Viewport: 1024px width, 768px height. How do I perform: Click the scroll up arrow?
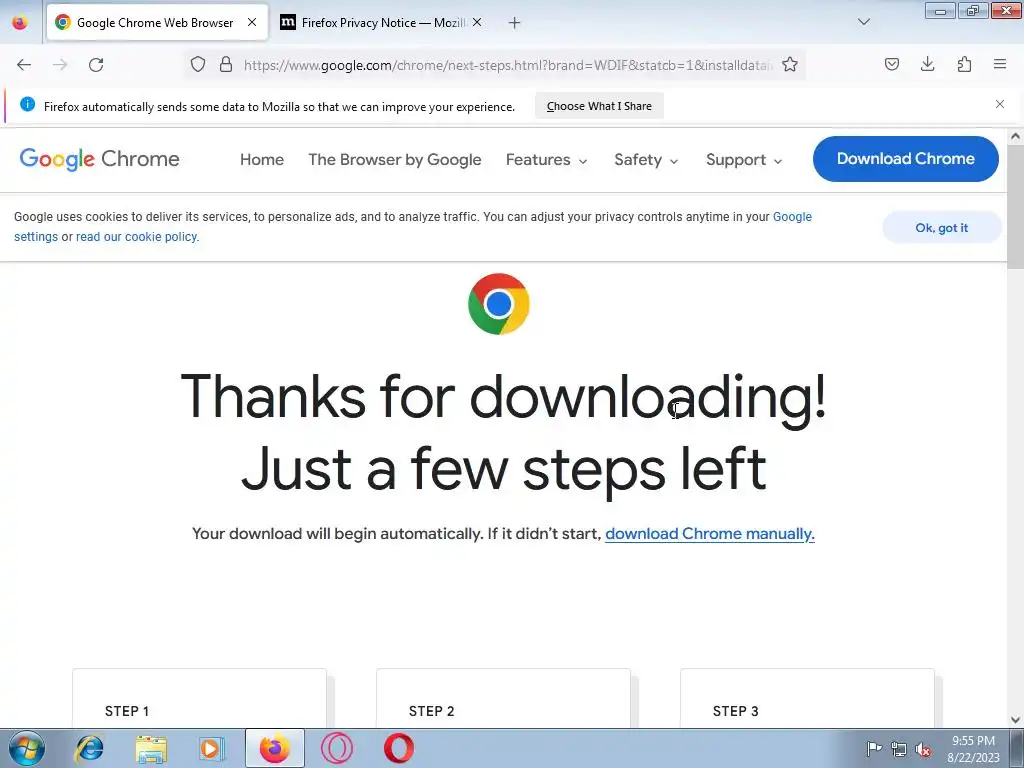click(1015, 136)
